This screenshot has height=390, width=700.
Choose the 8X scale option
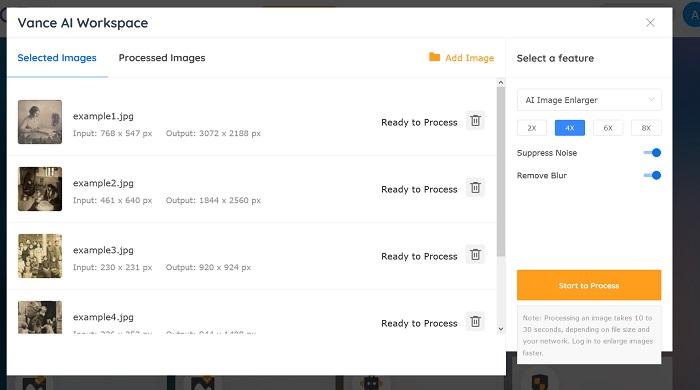[646, 128]
